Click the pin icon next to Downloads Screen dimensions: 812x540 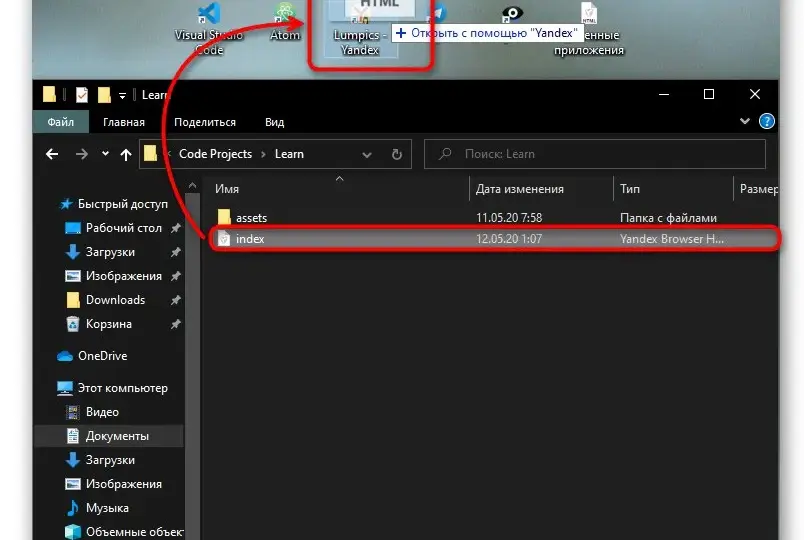point(176,300)
